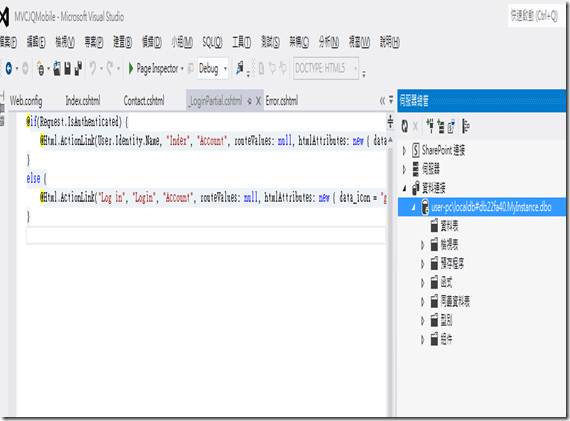Screen dimensions: 570x421
Task: Click the toolbar overflow arrow after DOCTYPE dropdown
Action: [x=364, y=73]
